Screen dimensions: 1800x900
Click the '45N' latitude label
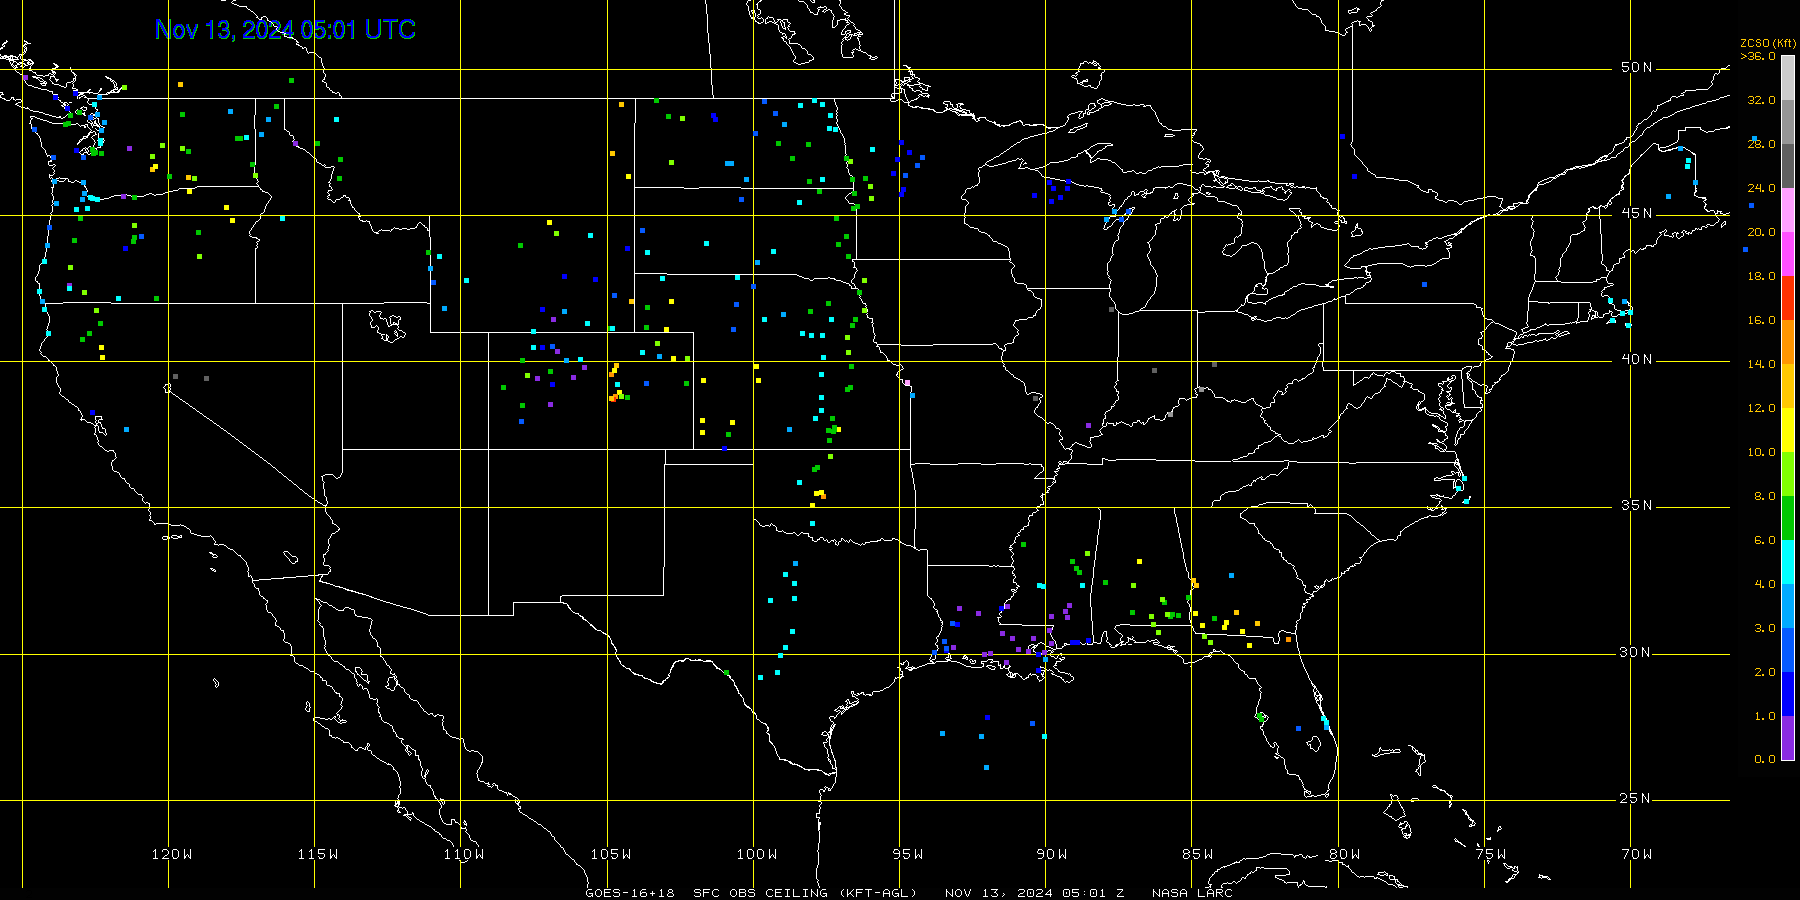1637,213
